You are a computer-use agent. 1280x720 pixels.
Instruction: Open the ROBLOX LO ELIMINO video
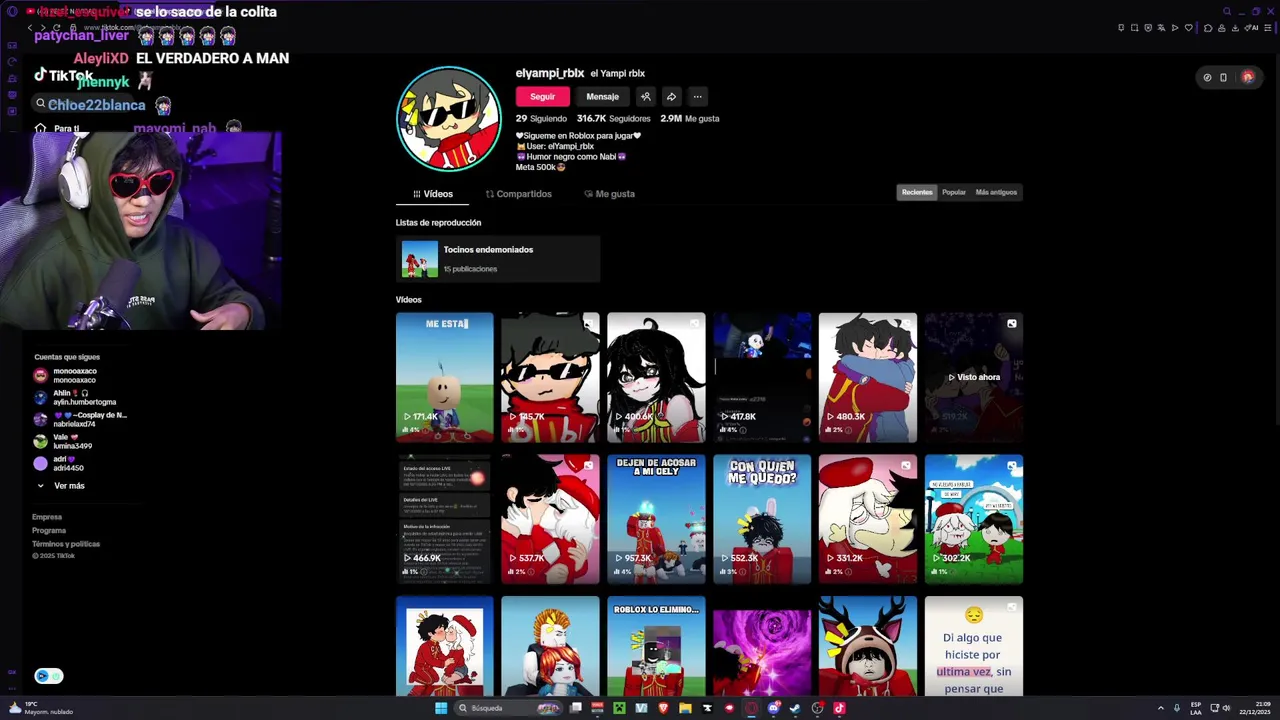(x=656, y=646)
